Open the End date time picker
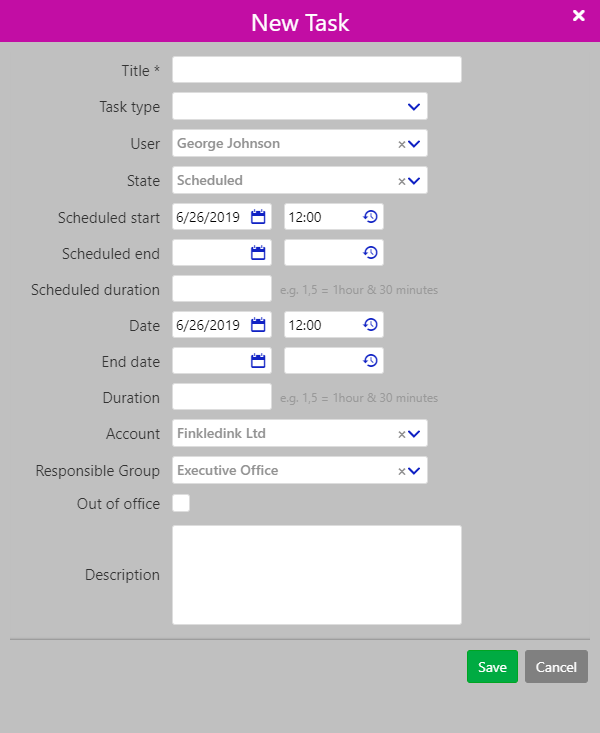This screenshot has height=733, width=600. 370,361
